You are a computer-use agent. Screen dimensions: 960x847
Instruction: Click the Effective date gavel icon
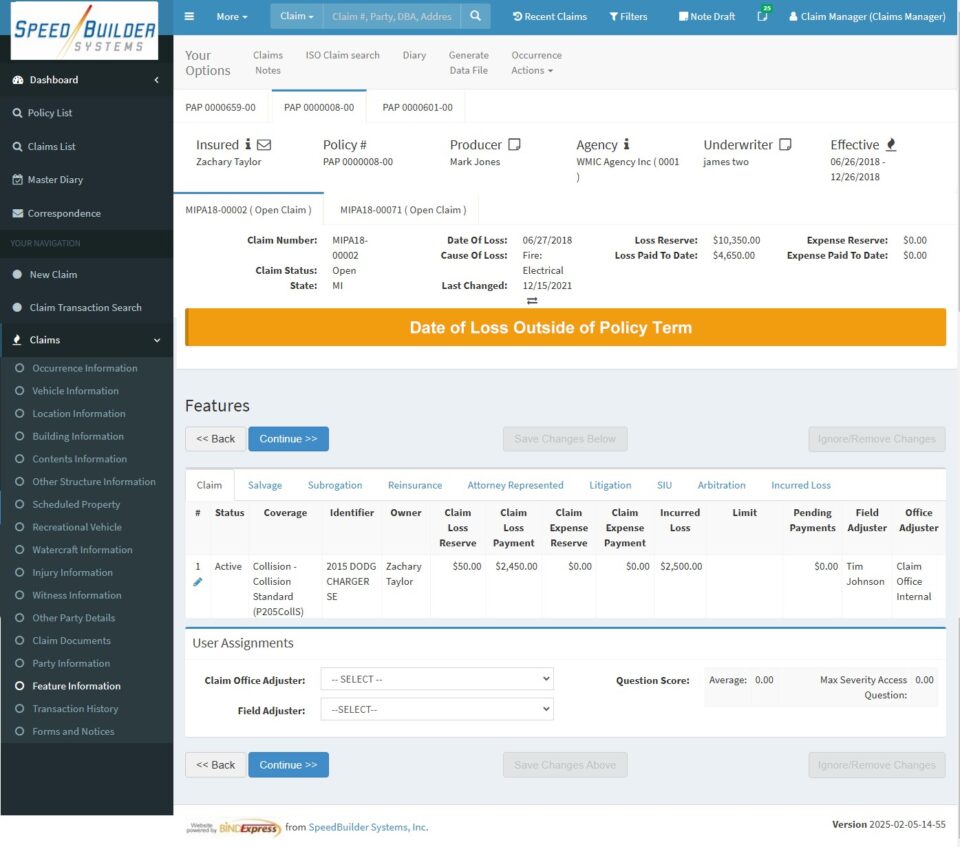tap(891, 145)
